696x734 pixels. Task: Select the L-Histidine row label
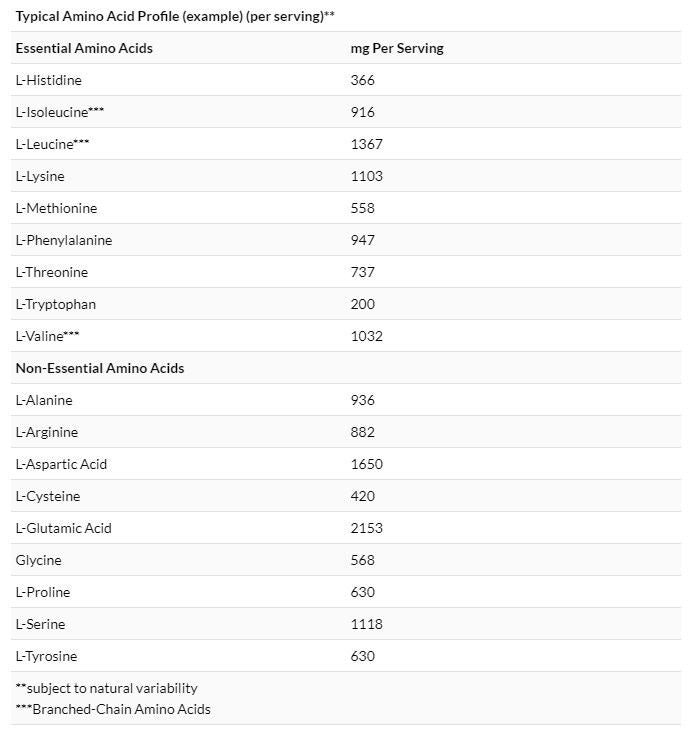[x=48, y=80]
